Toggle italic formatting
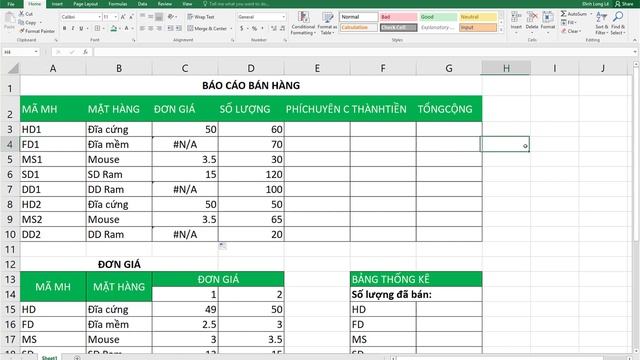 [73, 29]
